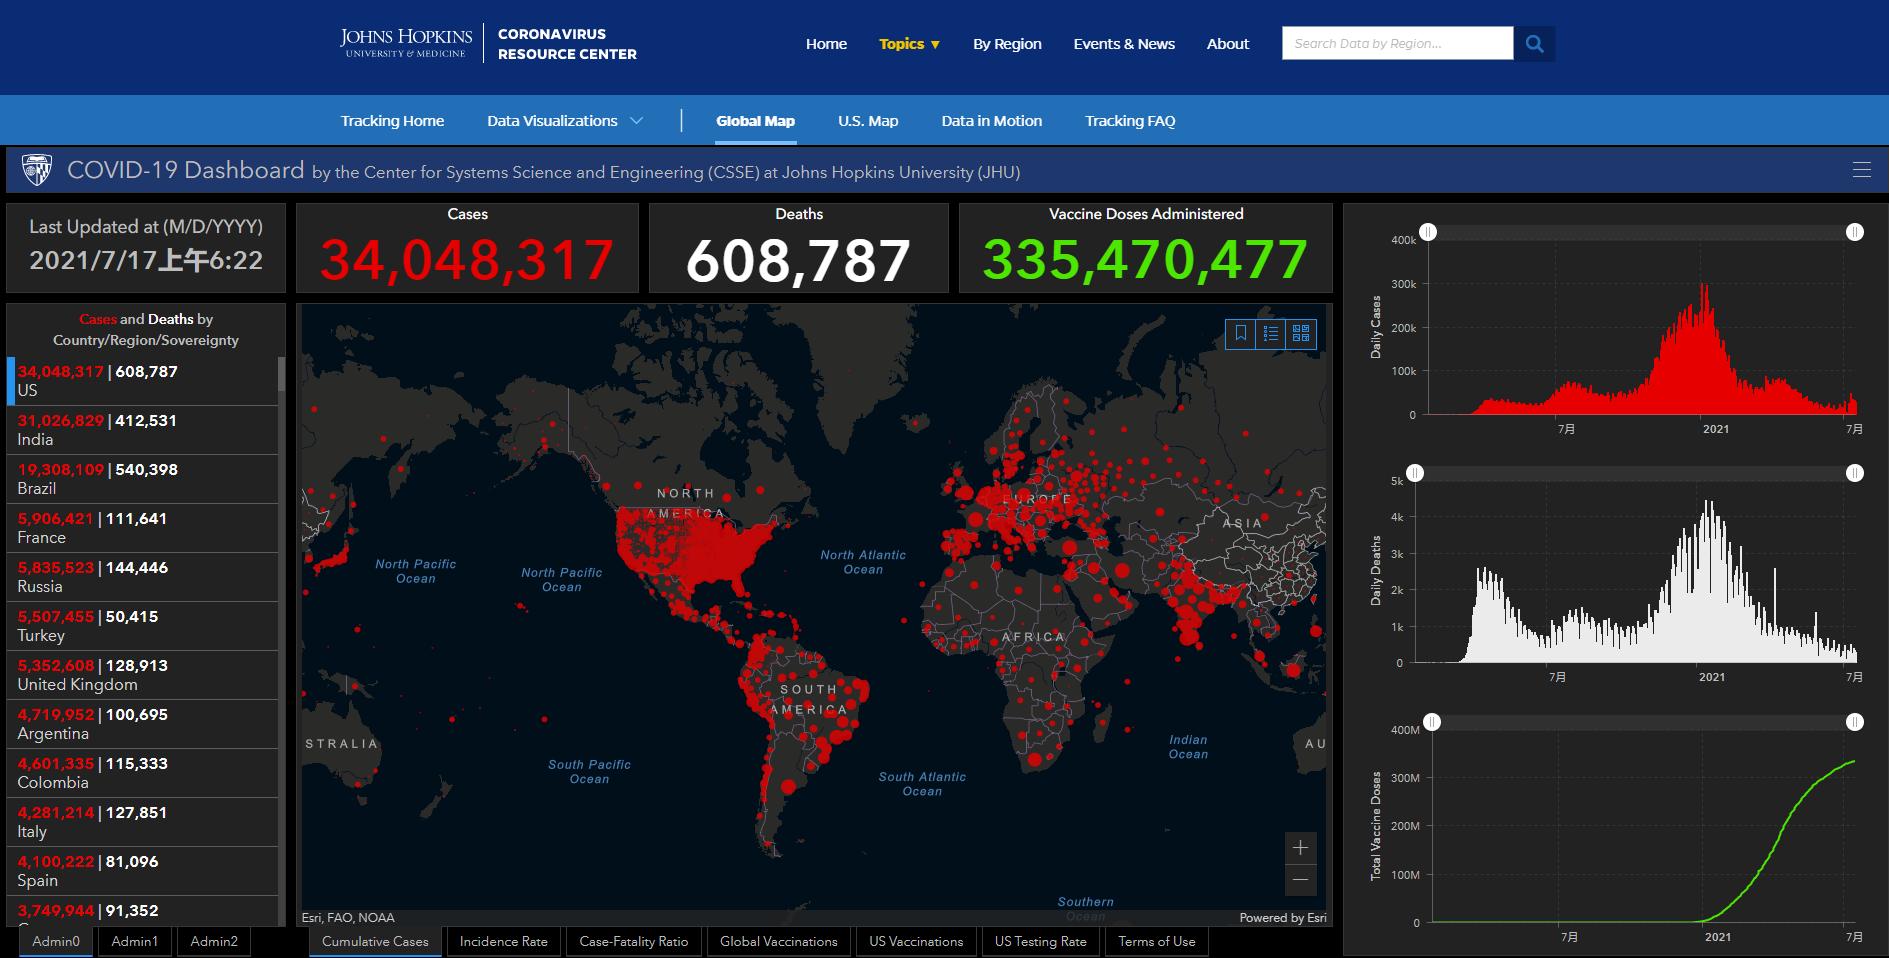The height and width of the screenshot is (958, 1889).
Task: Switch to the Admin1 tab
Action: [x=135, y=942]
